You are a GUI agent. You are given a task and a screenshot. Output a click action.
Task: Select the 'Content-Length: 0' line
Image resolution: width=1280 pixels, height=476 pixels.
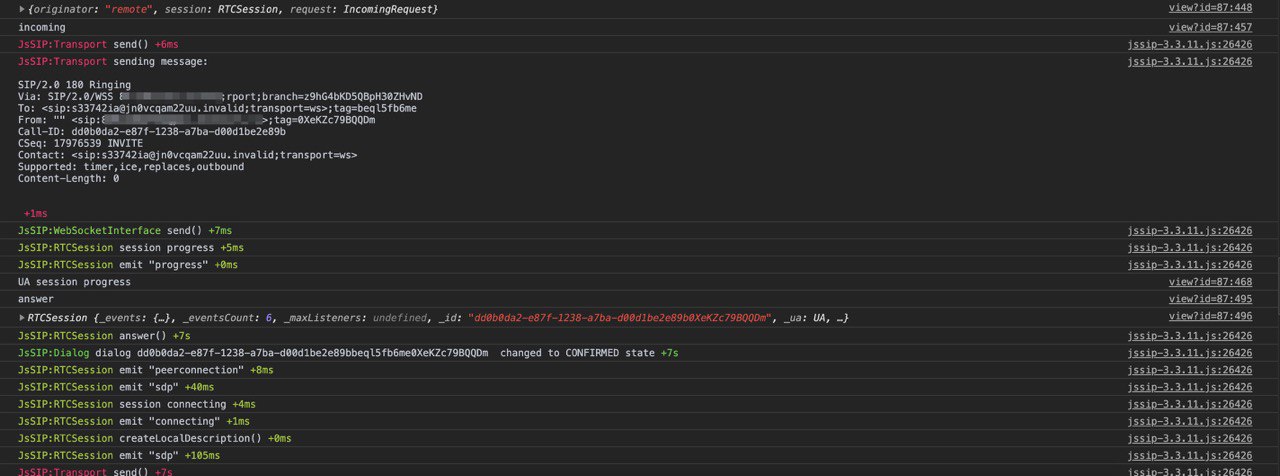pyautogui.click(x=68, y=179)
